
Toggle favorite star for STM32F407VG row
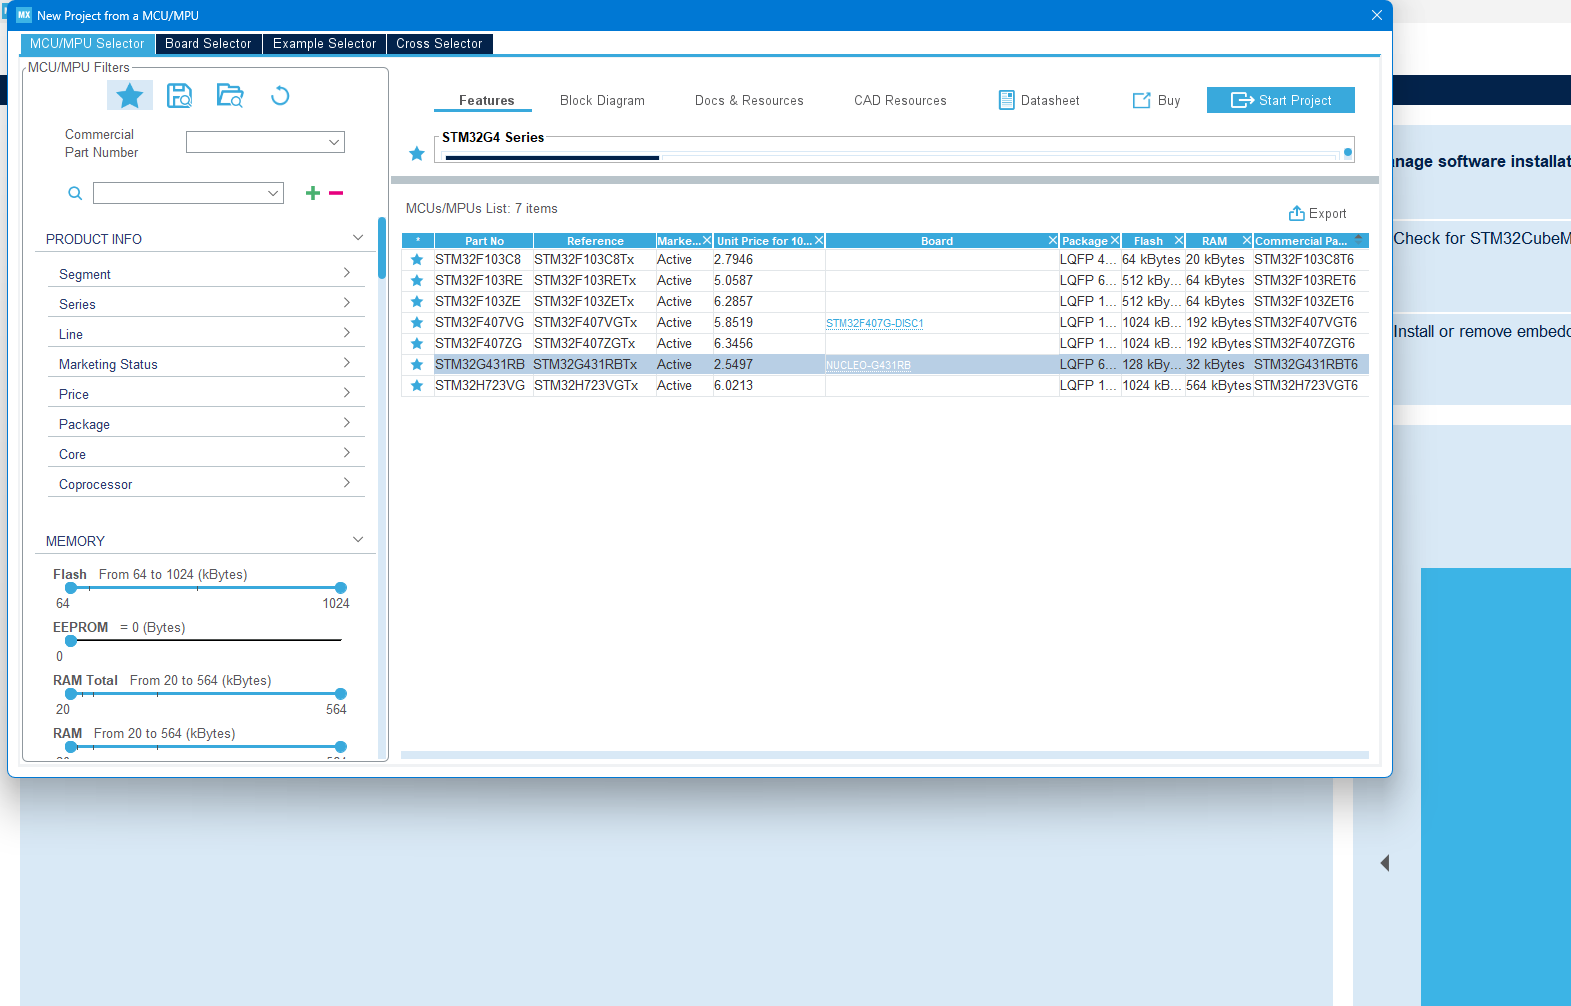click(417, 323)
